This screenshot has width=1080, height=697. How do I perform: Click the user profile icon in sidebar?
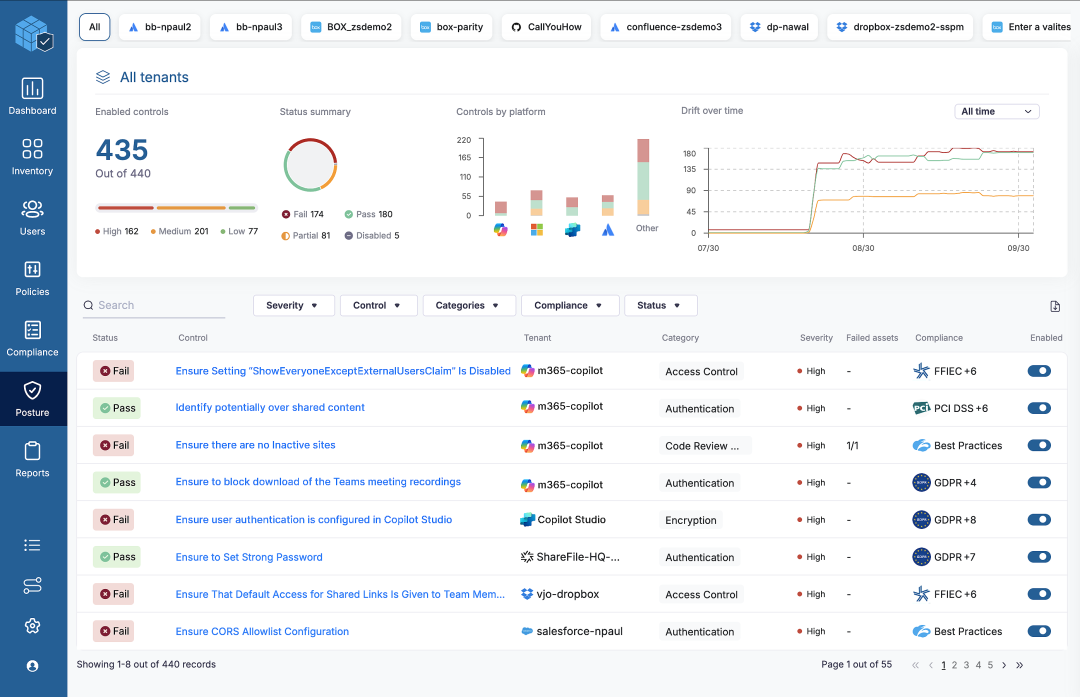tap(32, 665)
